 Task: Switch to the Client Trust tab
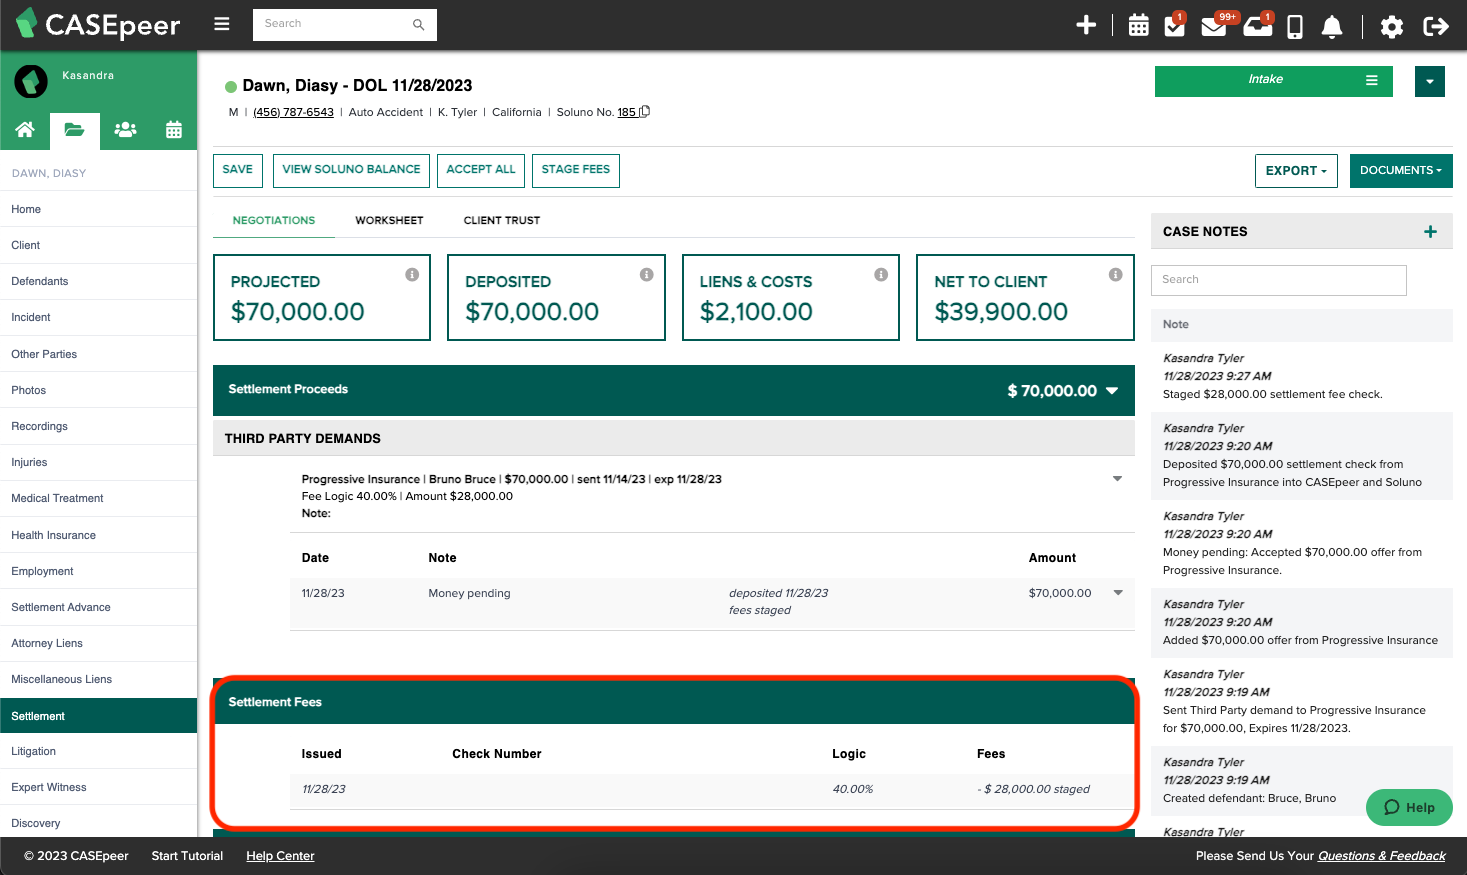point(502,221)
